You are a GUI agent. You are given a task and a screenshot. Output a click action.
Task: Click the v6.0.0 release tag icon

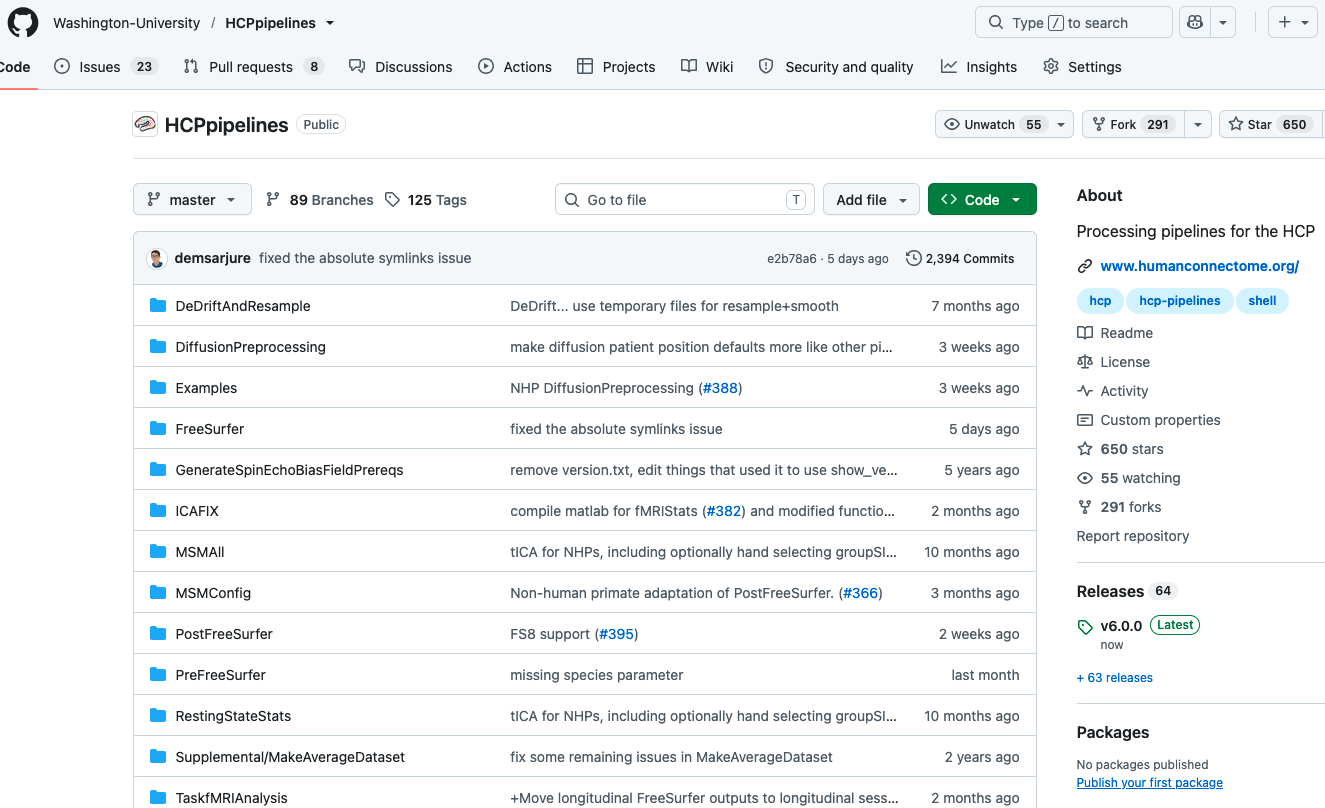tap(1085, 627)
